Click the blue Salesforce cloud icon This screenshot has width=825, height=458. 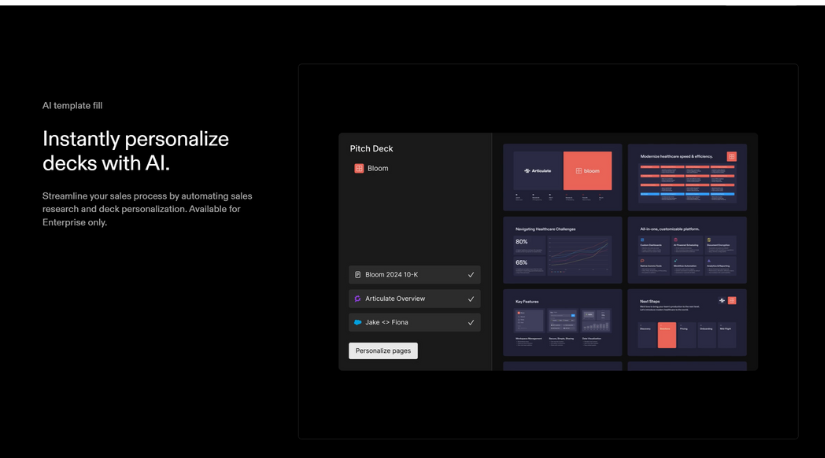[x=358, y=322]
